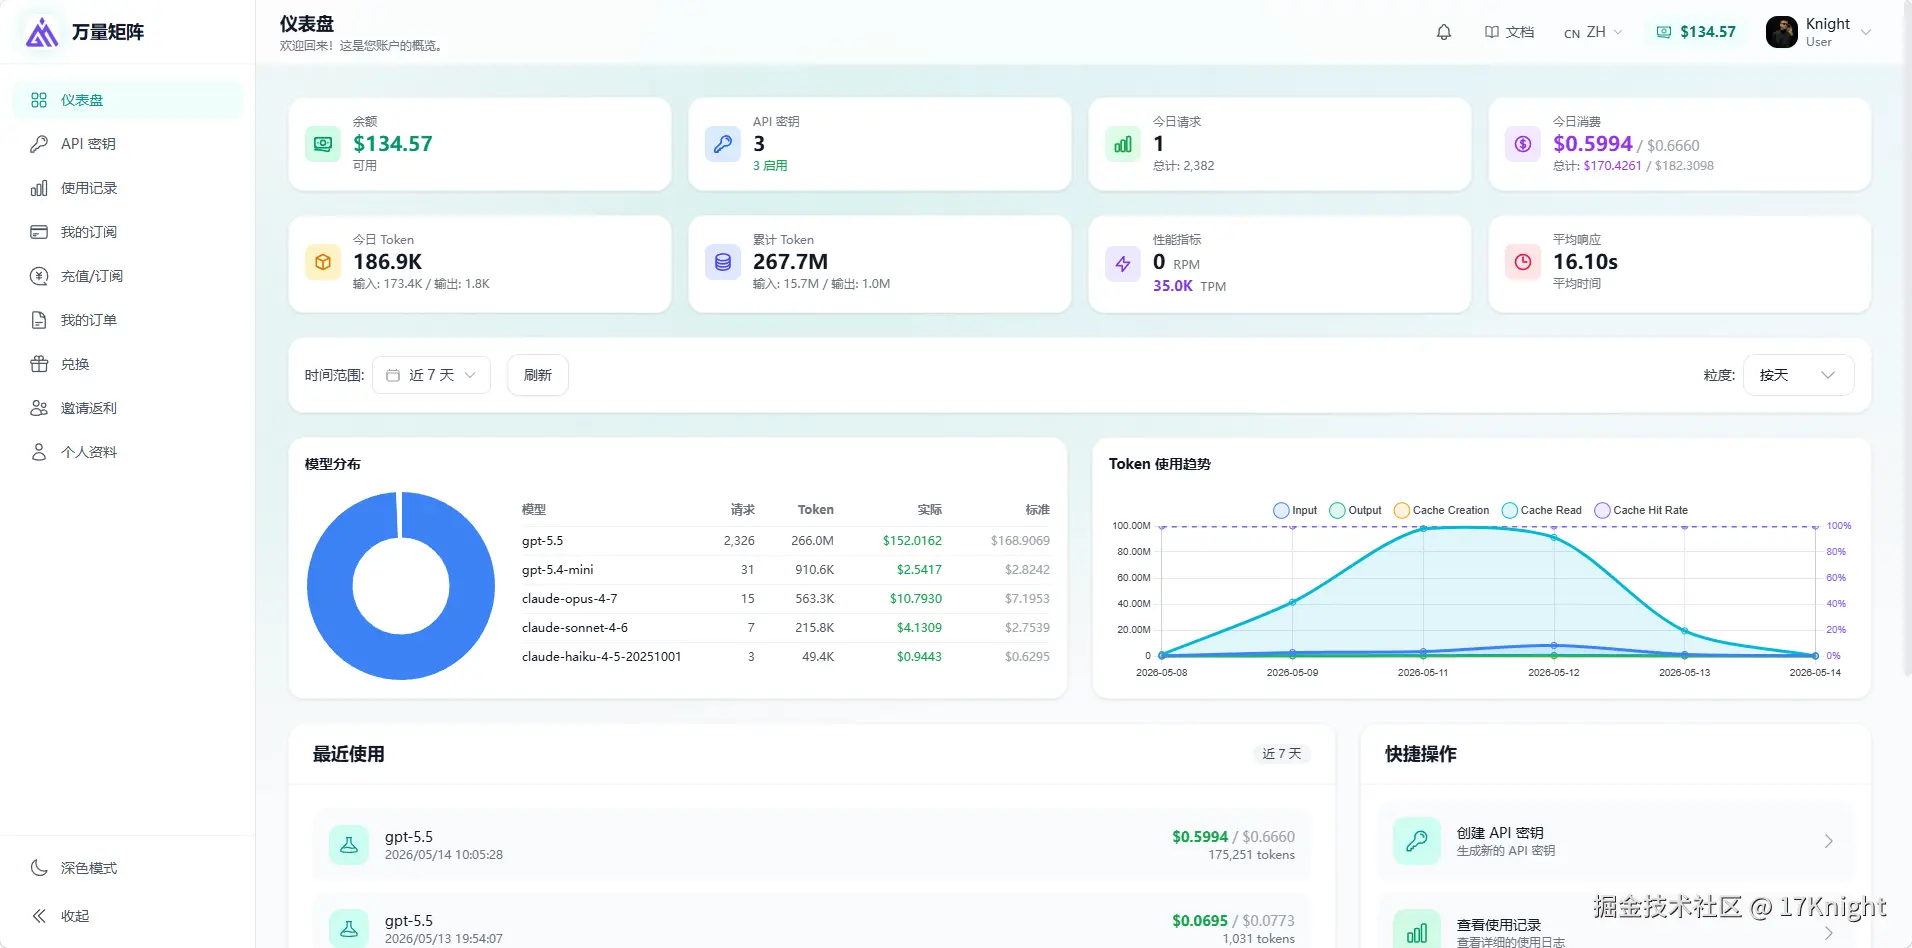
Task: Click the 16.10s average response value
Action: [x=1585, y=262]
